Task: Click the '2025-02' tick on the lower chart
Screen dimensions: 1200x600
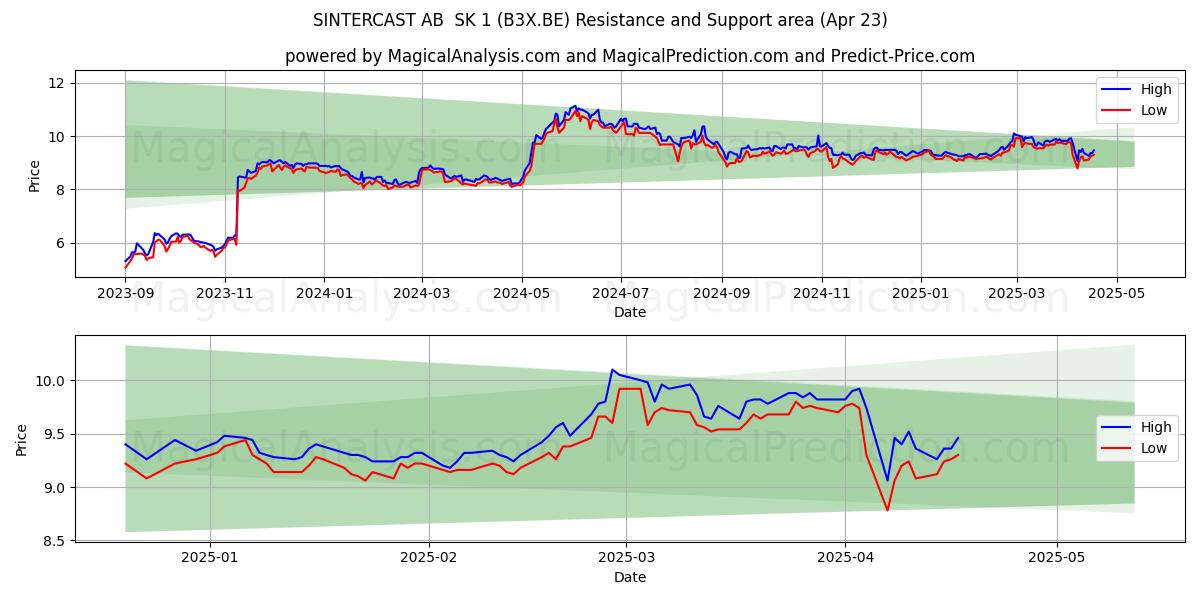Action: (x=428, y=559)
